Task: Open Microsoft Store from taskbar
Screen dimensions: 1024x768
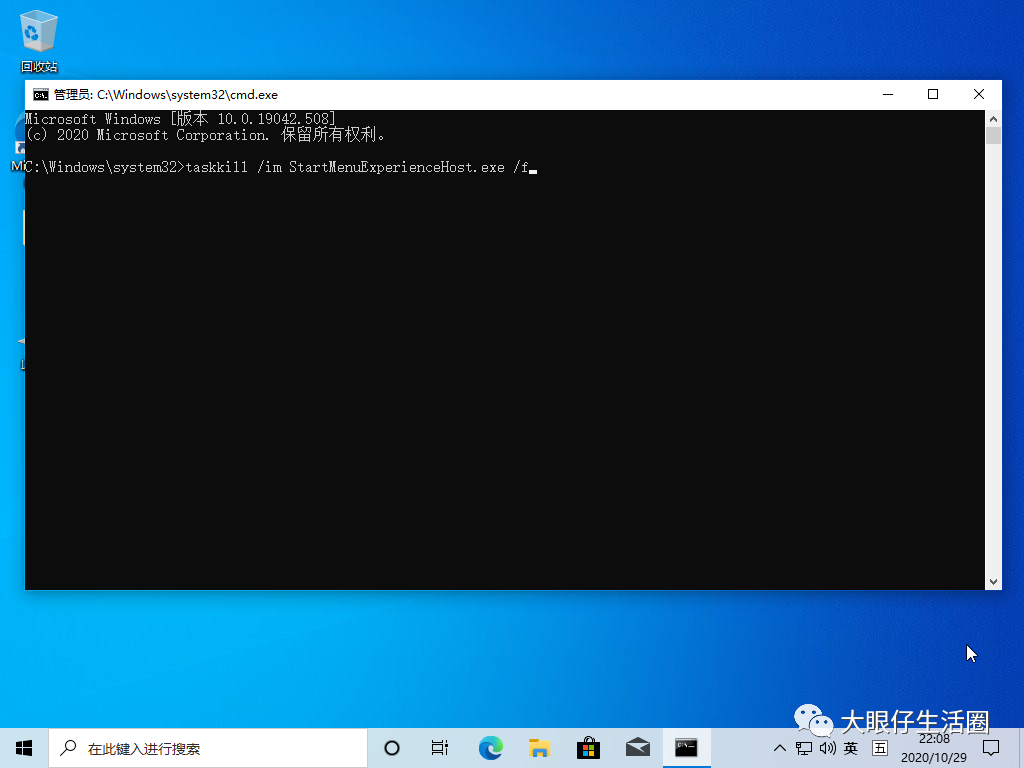Action: [588, 748]
